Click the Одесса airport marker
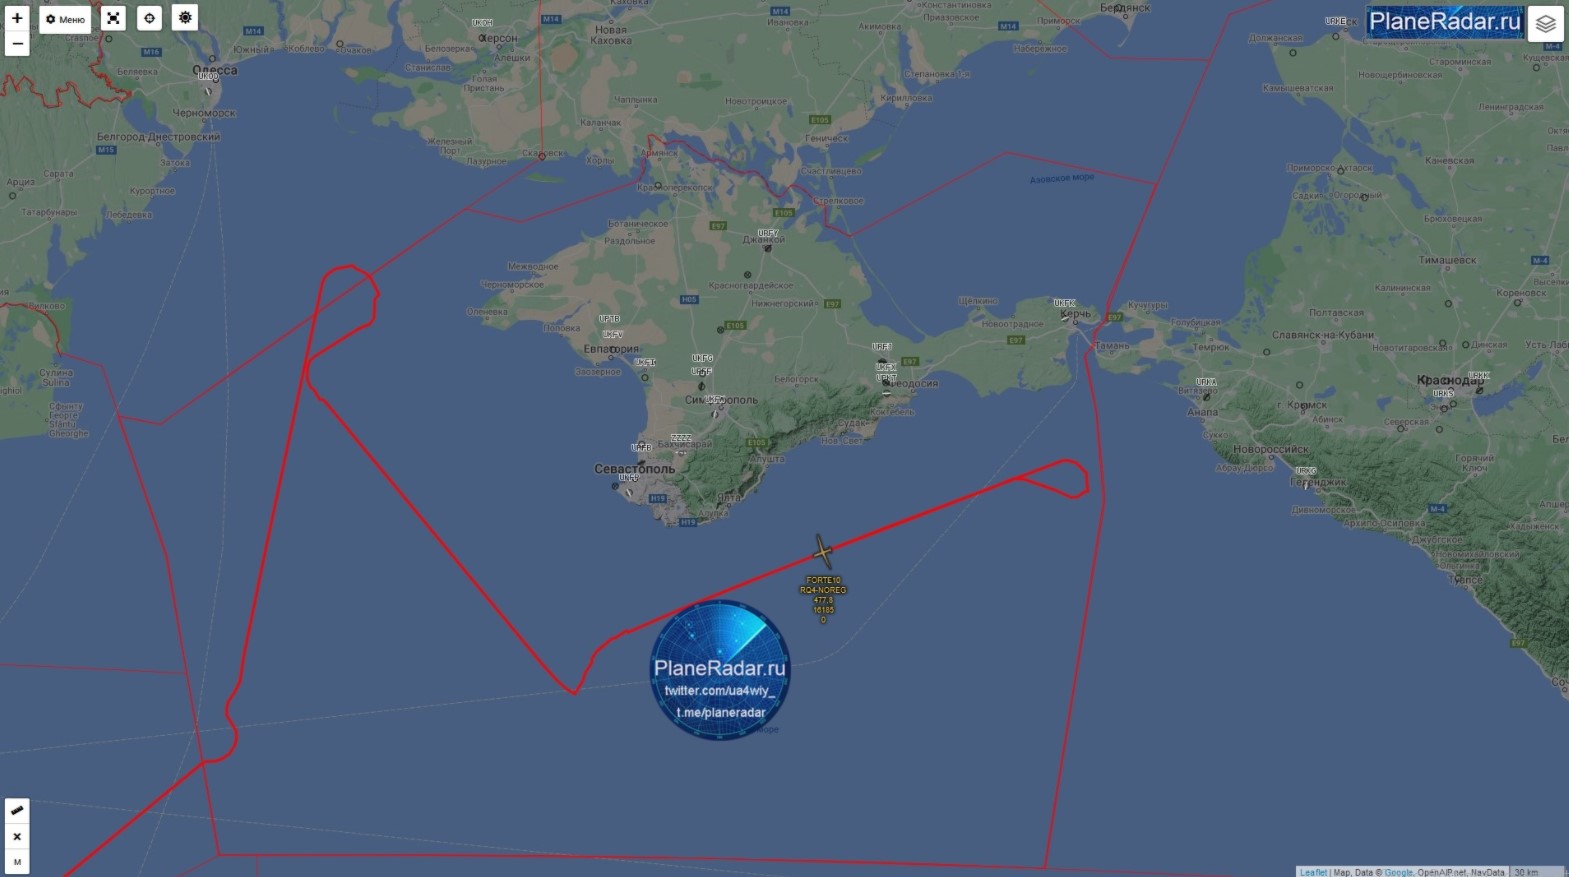The width and height of the screenshot is (1569, 877). (209, 90)
